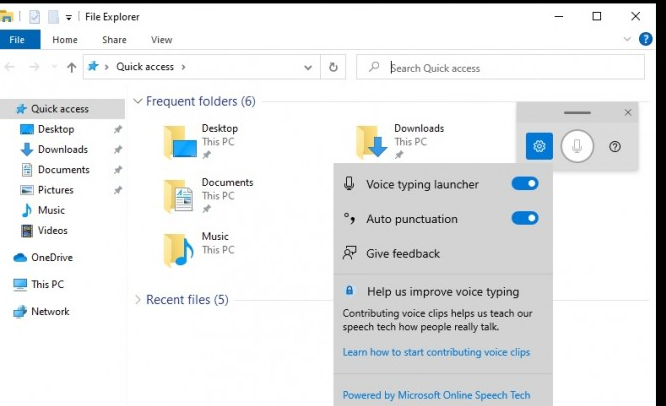This screenshot has width=666, height=406.
Task: Select Downloads in the navigation pane
Action: (x=62, y=149)
